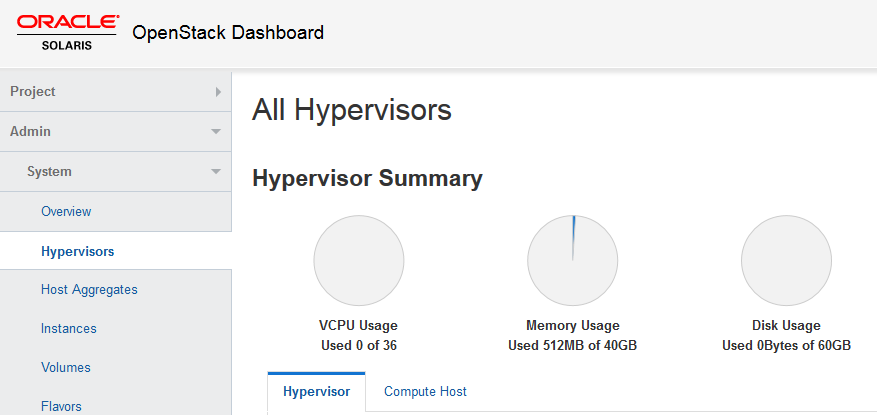Click the Disk Usage pie chart
Viewport: 877px width, 415px height.
(x=786, y=260)
